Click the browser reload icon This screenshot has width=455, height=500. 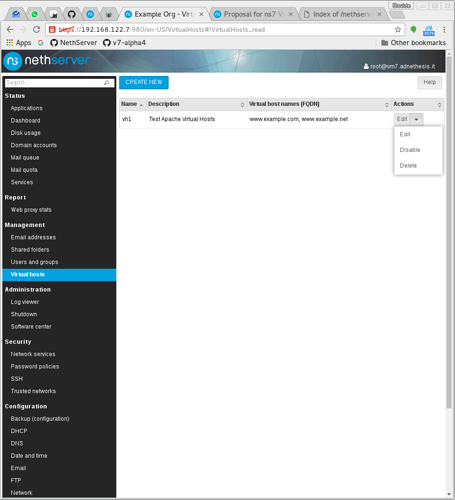tap(36, 30)
